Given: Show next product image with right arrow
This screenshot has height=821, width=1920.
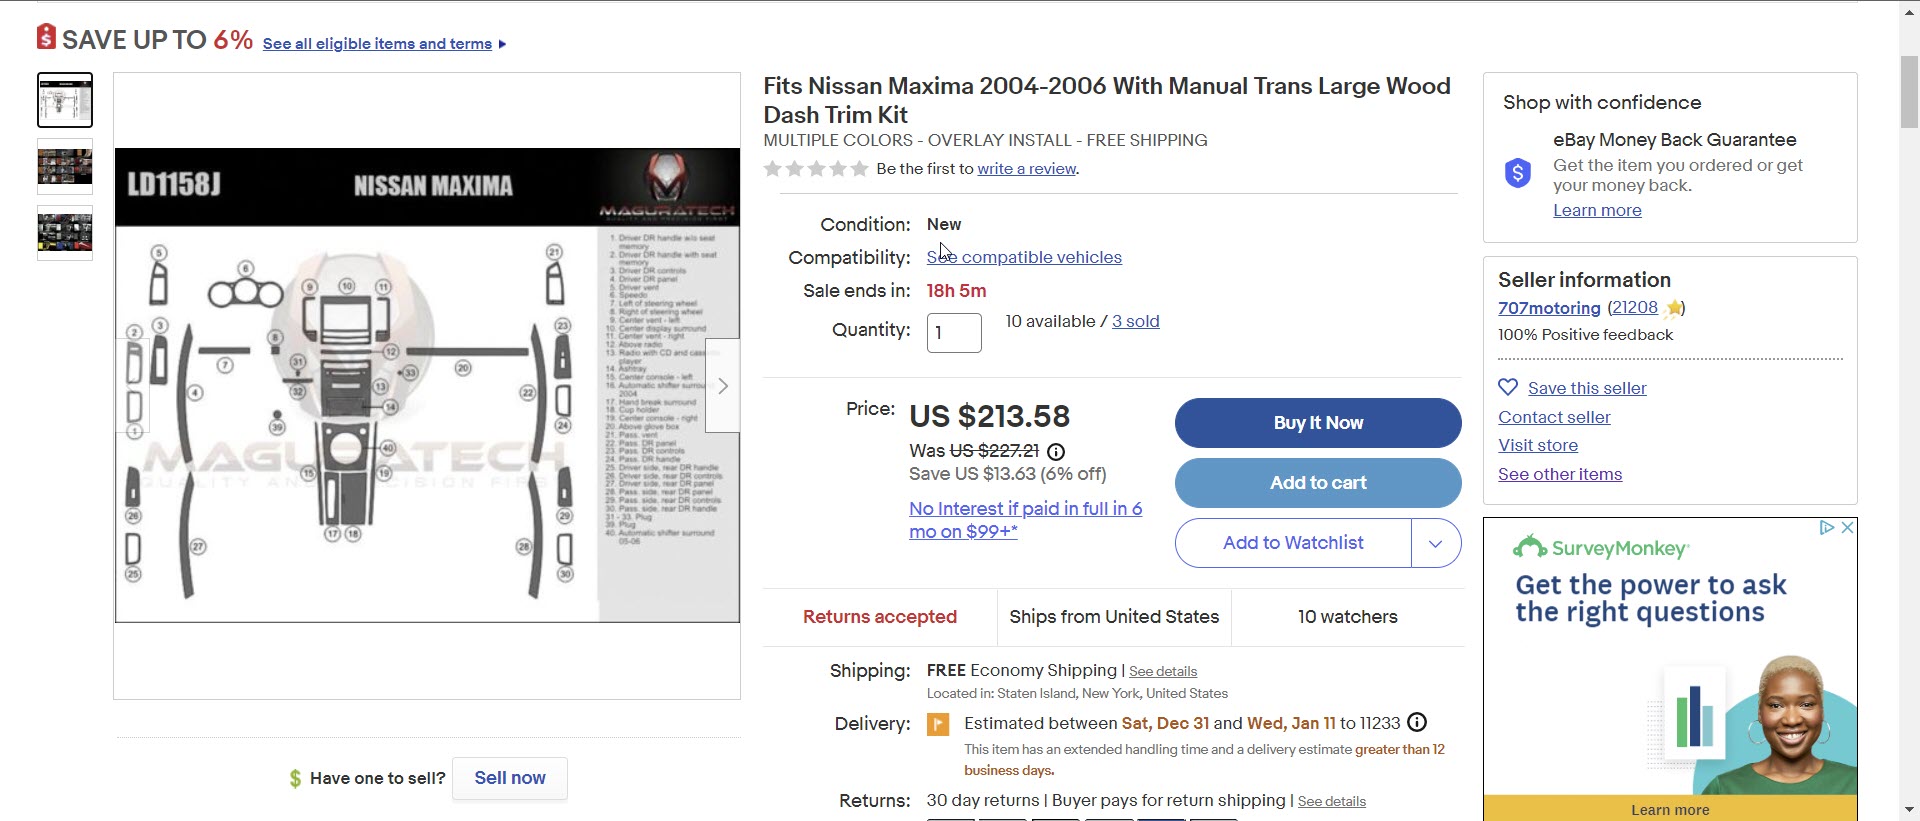Looking at the screenshot, I should pyautogui.click(x=722, y=386).
